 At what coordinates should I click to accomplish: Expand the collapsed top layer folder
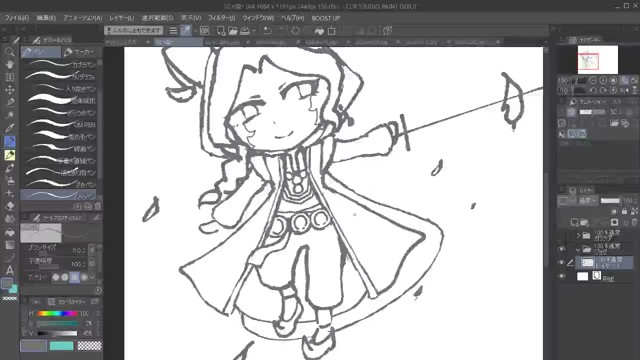(578, 236)
